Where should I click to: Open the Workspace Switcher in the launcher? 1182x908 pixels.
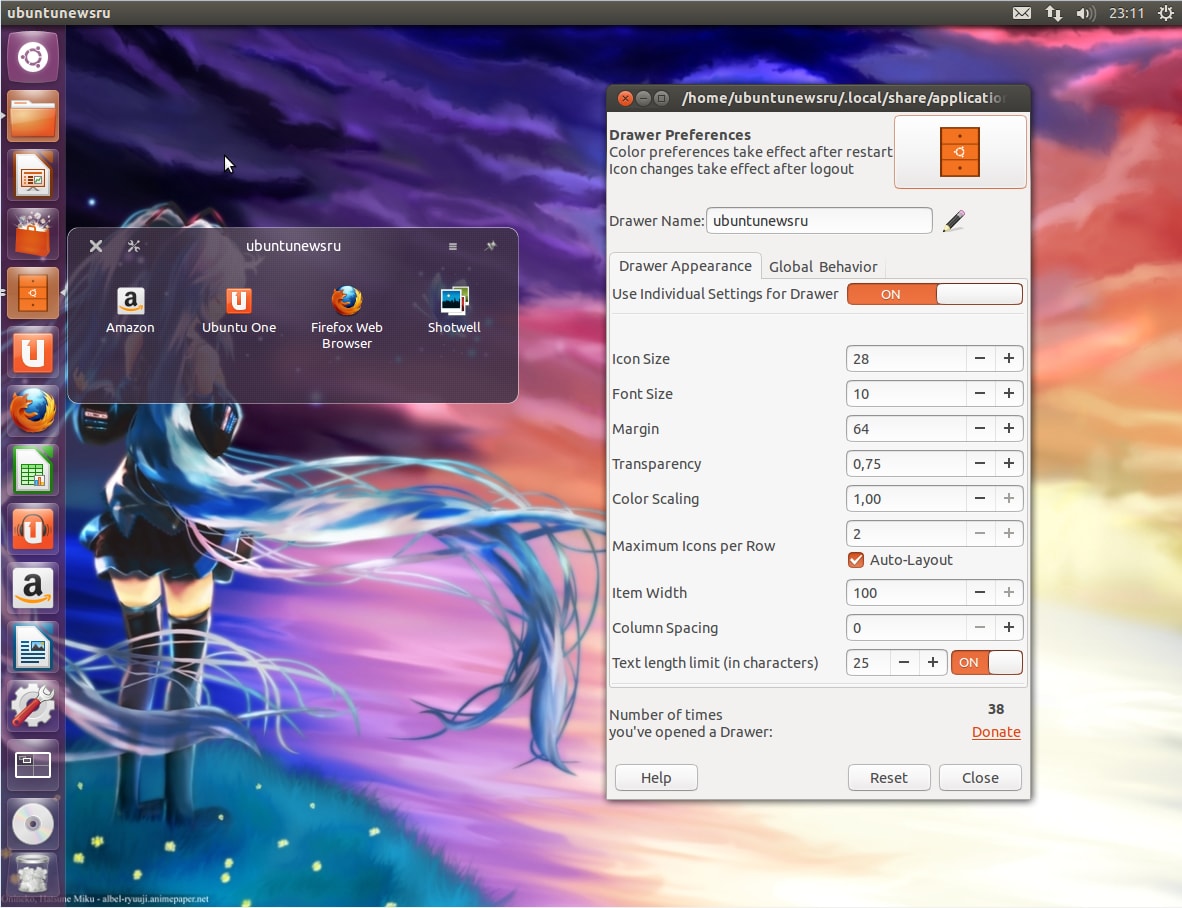[x=33, y=765]
